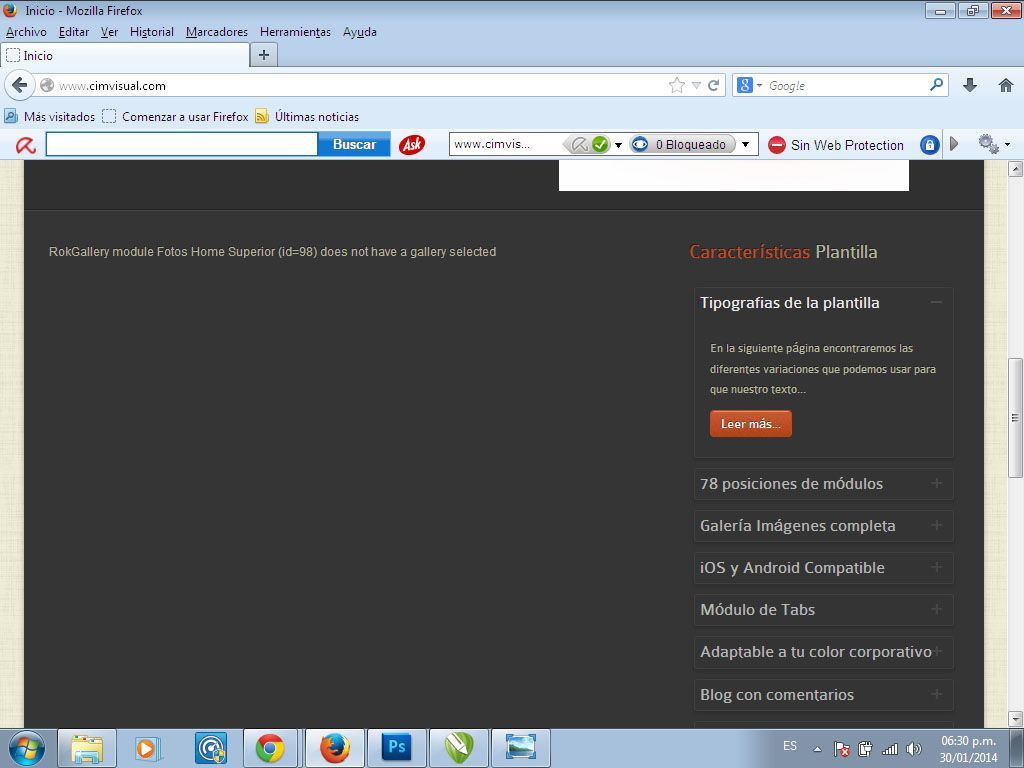1024x768 pixels.
Task: Open the 0 Bloqueado dropdown arrow
Action: click(x=745, y=144)
